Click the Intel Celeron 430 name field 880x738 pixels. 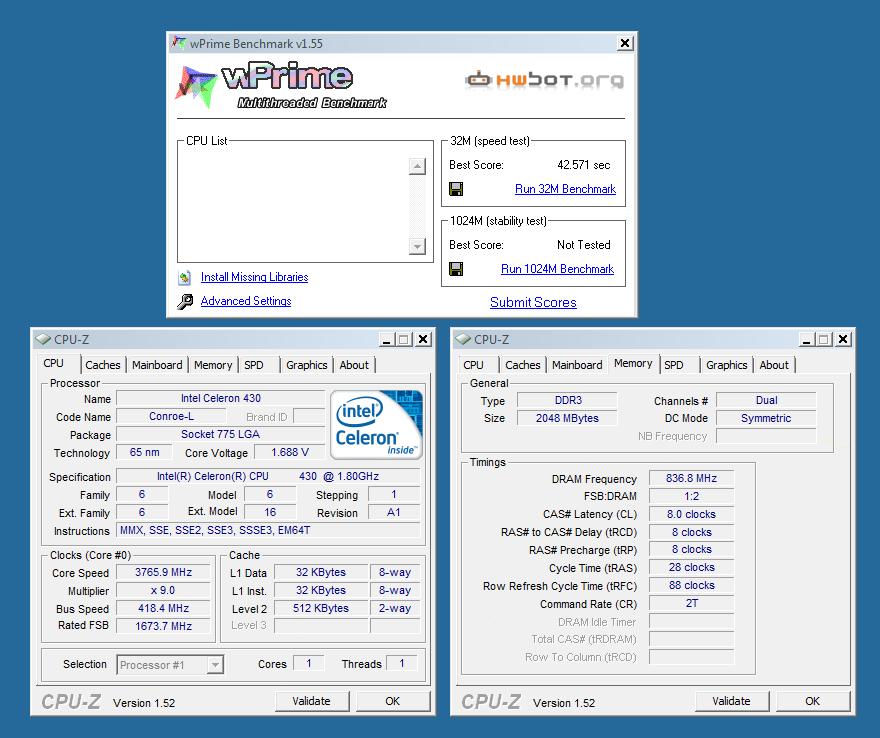[x=221, y=398]
